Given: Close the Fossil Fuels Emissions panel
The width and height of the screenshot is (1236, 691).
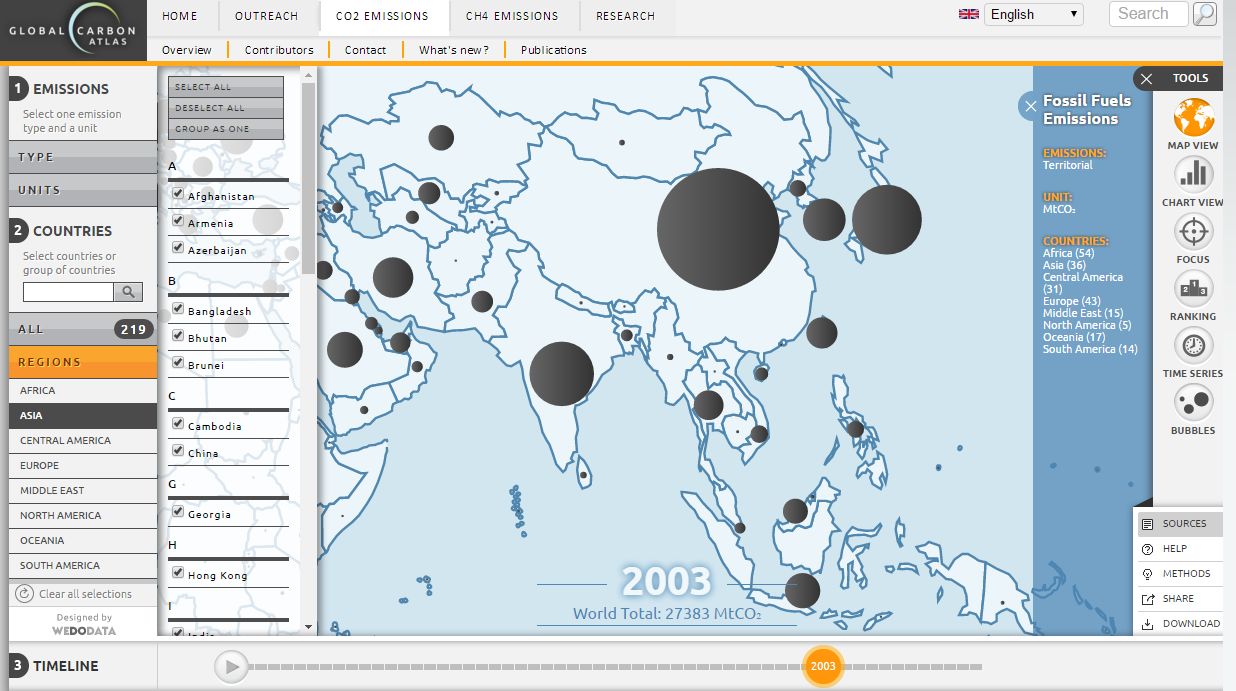Looking at the screenshot, I should point(1030,106).
